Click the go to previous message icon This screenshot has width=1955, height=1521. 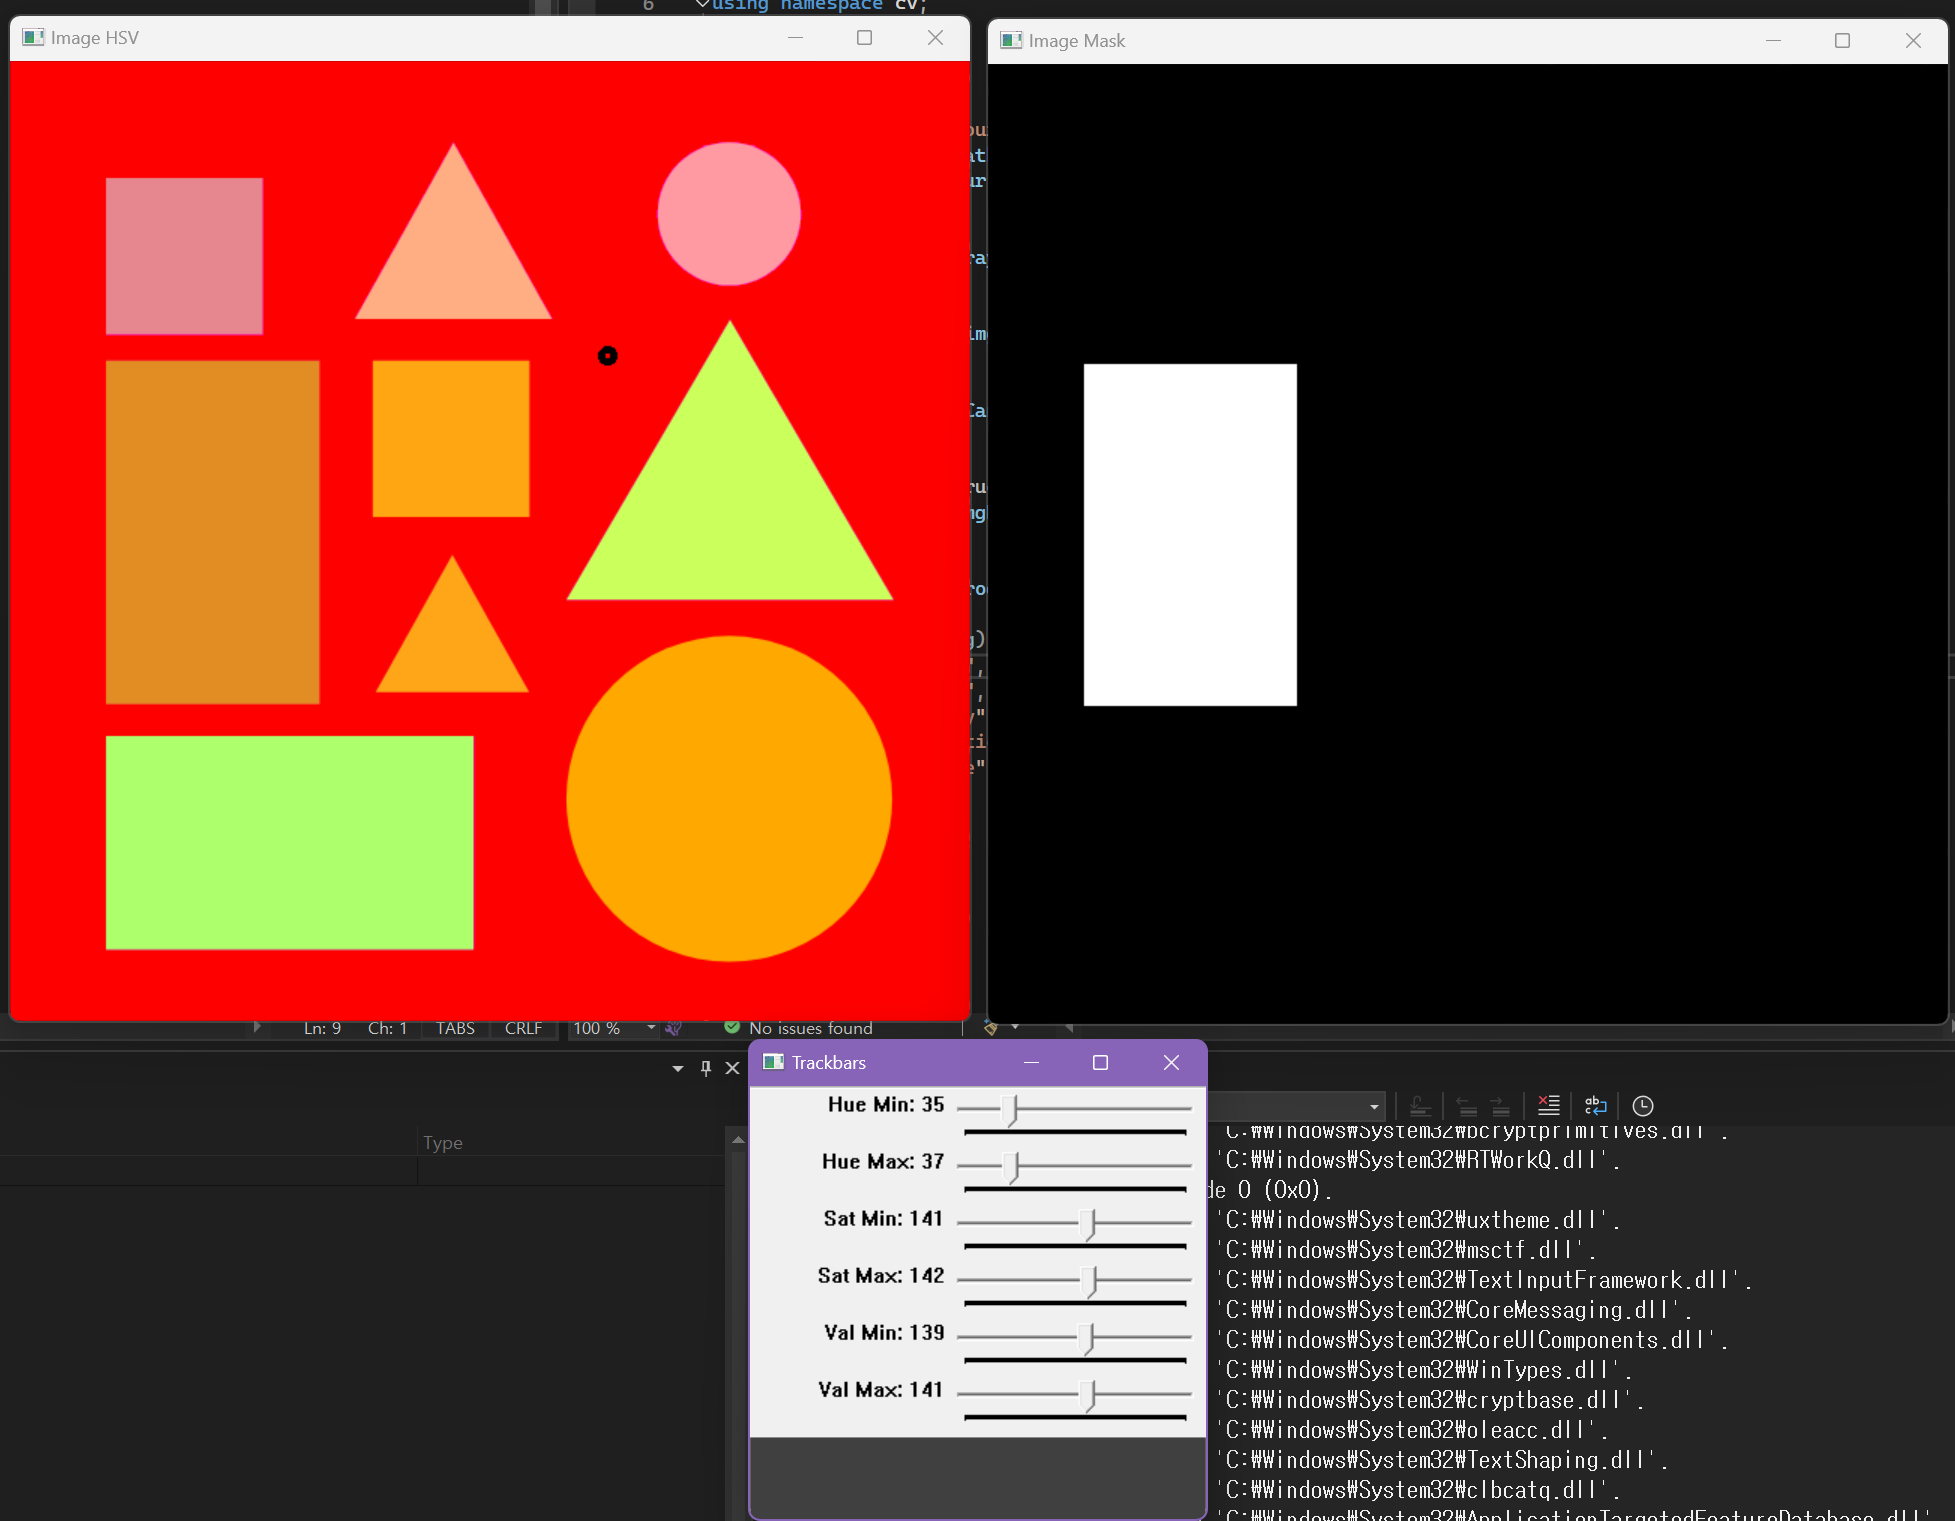click(1467, 1106)
